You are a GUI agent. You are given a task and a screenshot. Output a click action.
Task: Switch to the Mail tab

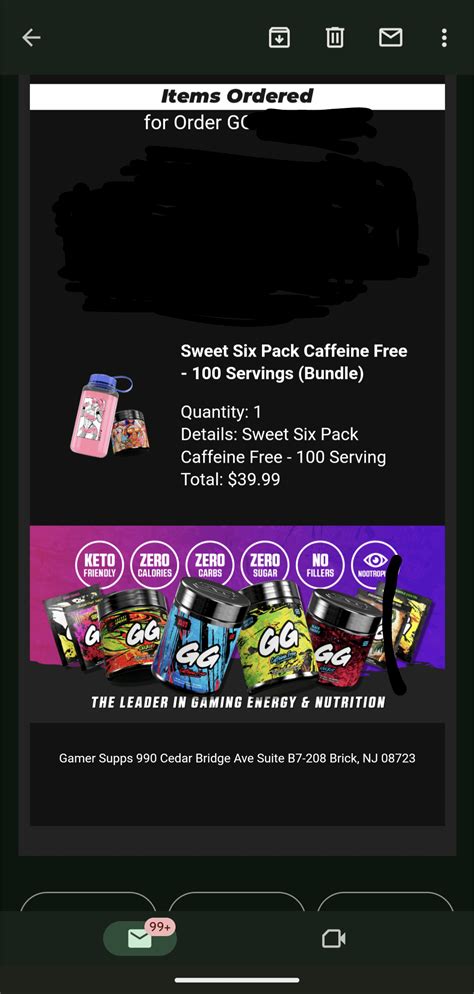pyautogui.click(x=140, y=938)
